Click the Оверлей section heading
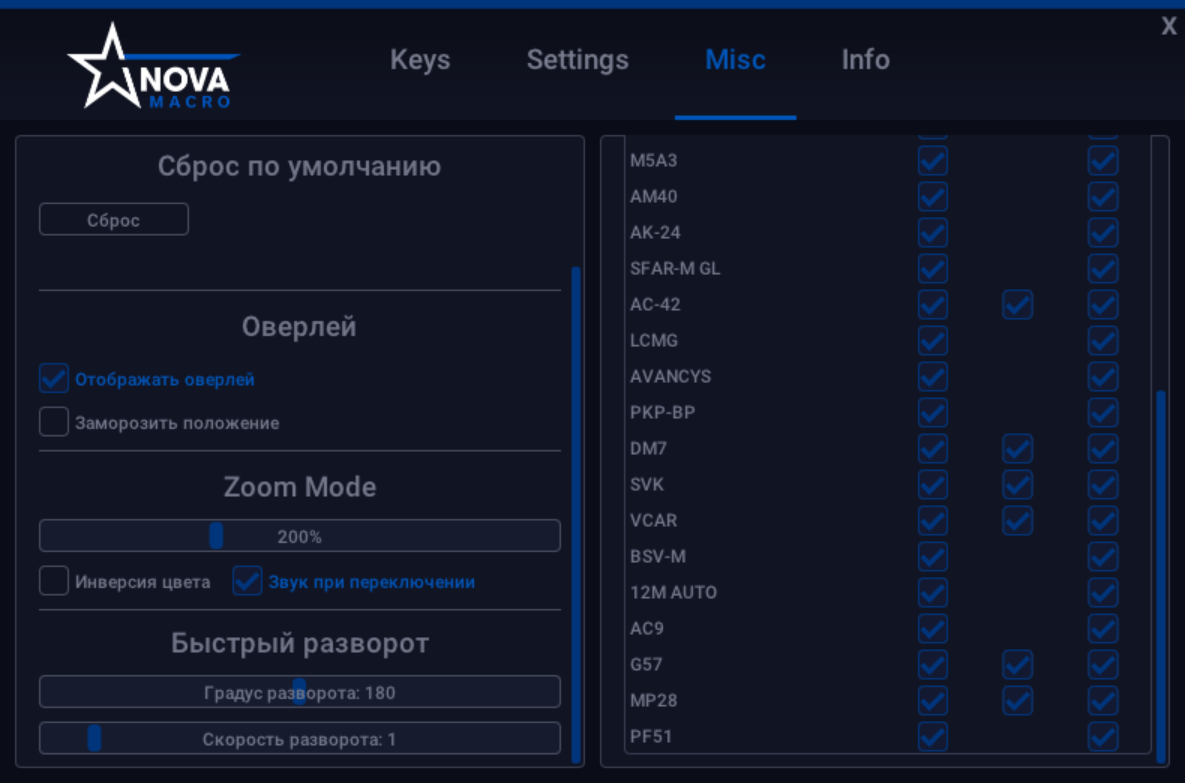1185x783 pixels. click(x=299, y=327)
